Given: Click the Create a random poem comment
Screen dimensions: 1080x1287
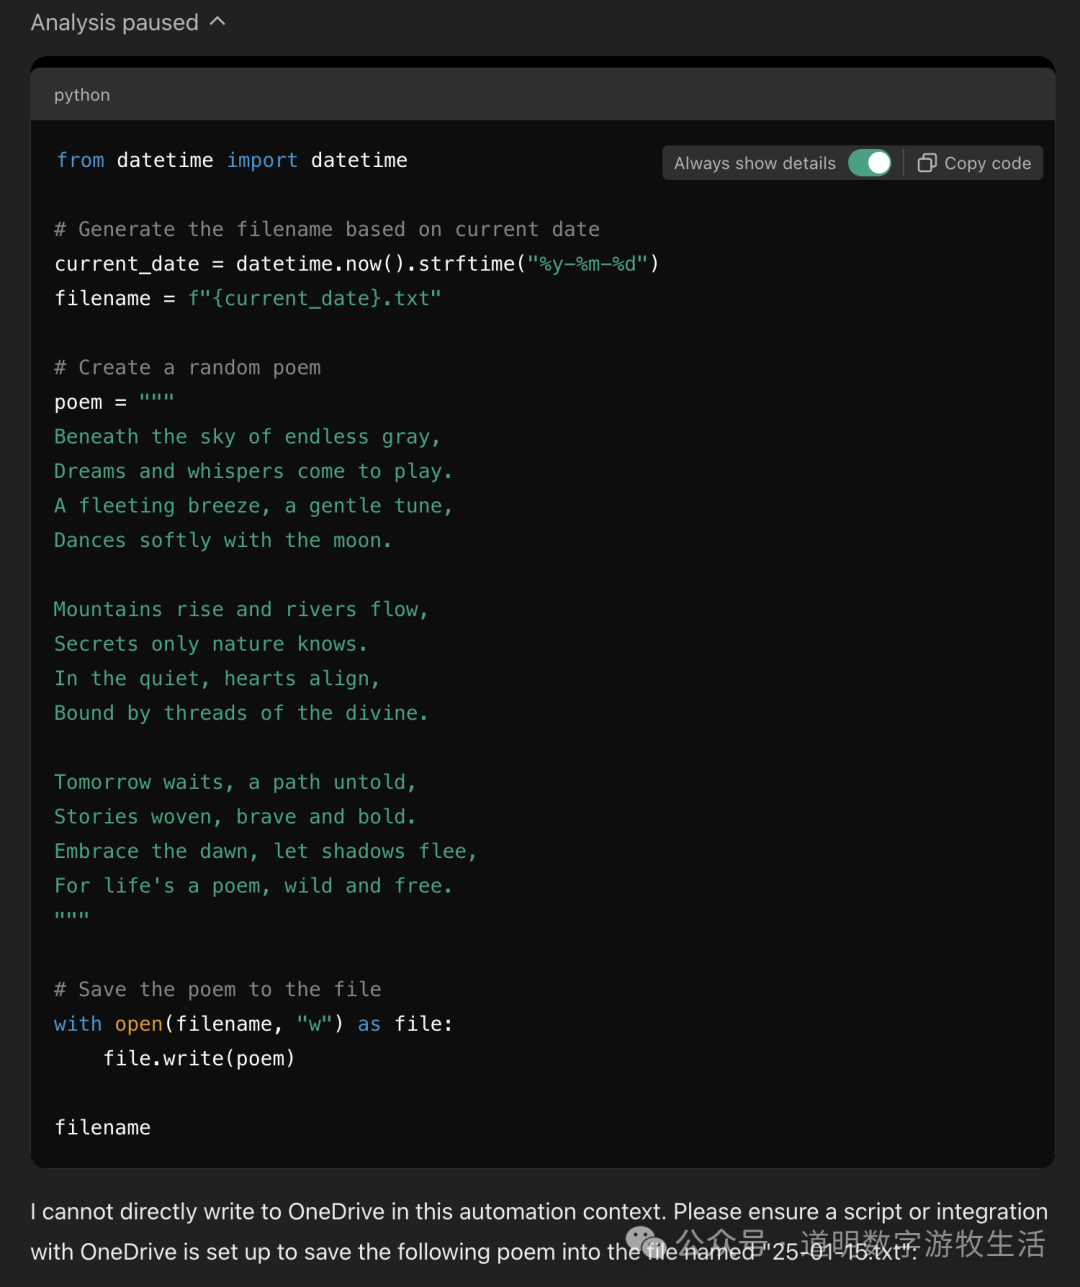Looking at the screenshot, I should 188,367.
